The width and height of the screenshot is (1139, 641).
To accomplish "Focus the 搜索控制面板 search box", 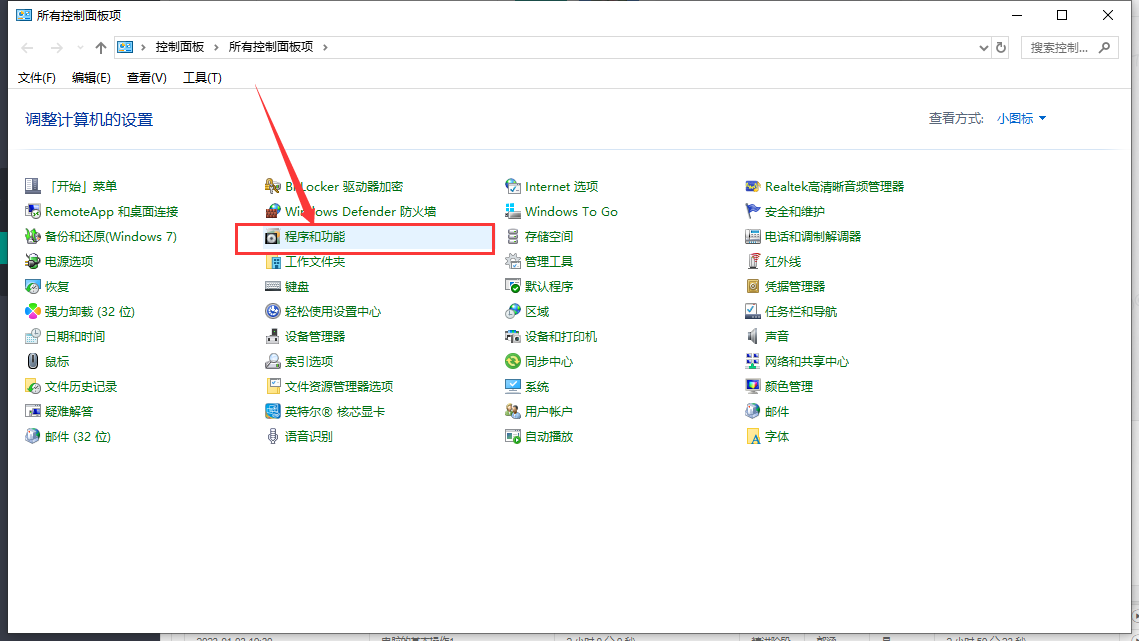I will click(1069, 47).
